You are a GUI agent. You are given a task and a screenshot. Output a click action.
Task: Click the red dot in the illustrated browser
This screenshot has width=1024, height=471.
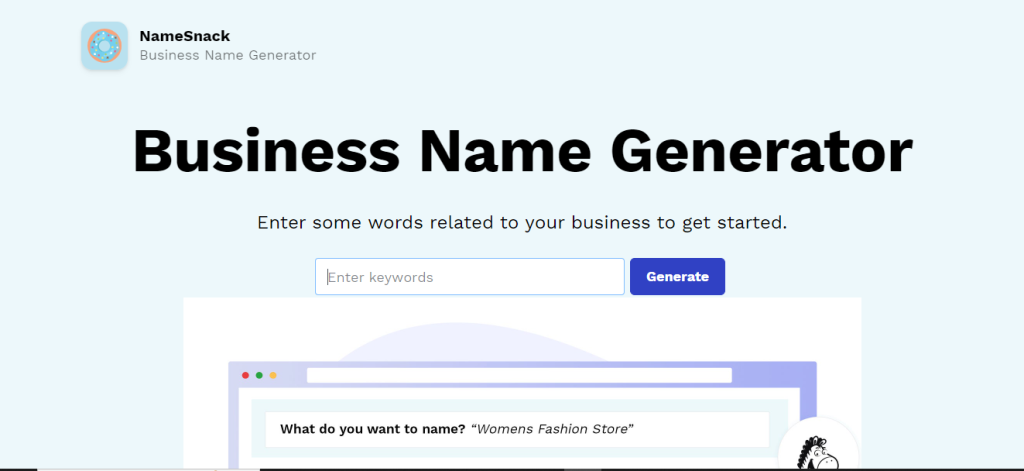(x=246, y=376)
